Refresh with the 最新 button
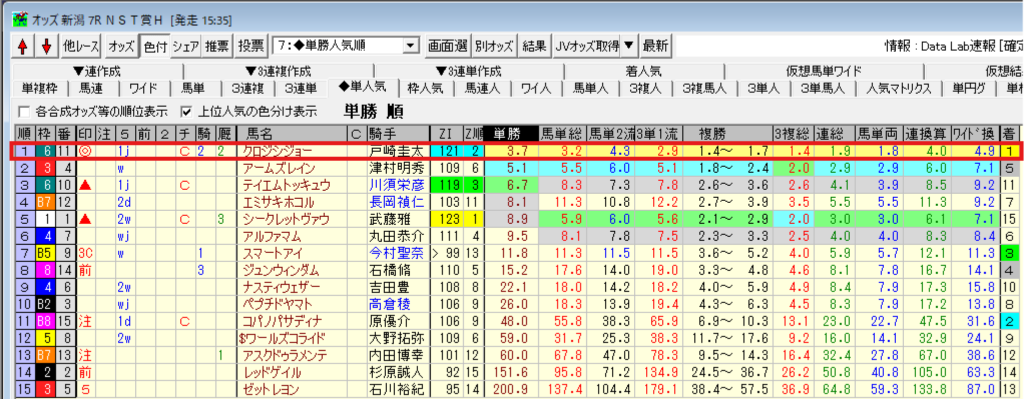This screenshot has height=399, width=1024. point(655,46)
